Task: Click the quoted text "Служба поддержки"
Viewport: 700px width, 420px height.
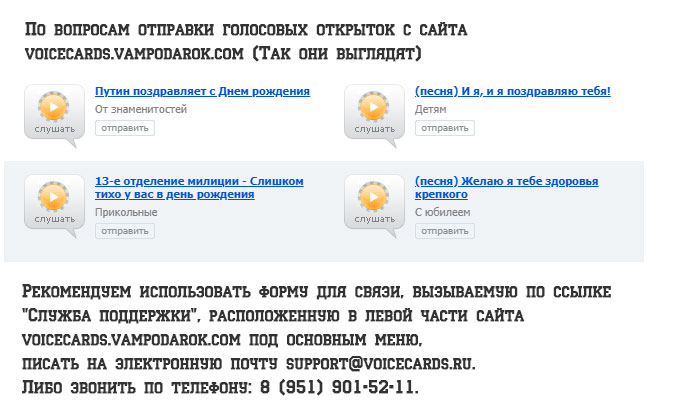Action: [x=110, y=316]
